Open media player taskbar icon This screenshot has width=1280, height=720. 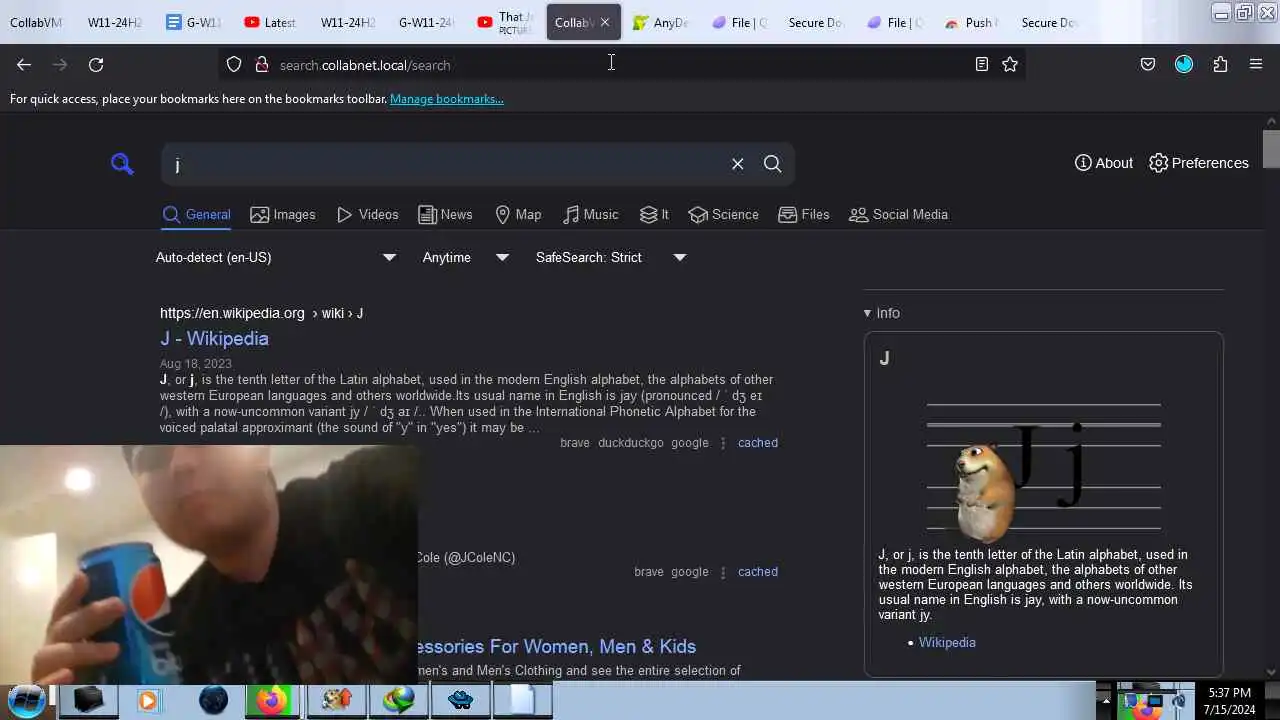pos(148,701)
